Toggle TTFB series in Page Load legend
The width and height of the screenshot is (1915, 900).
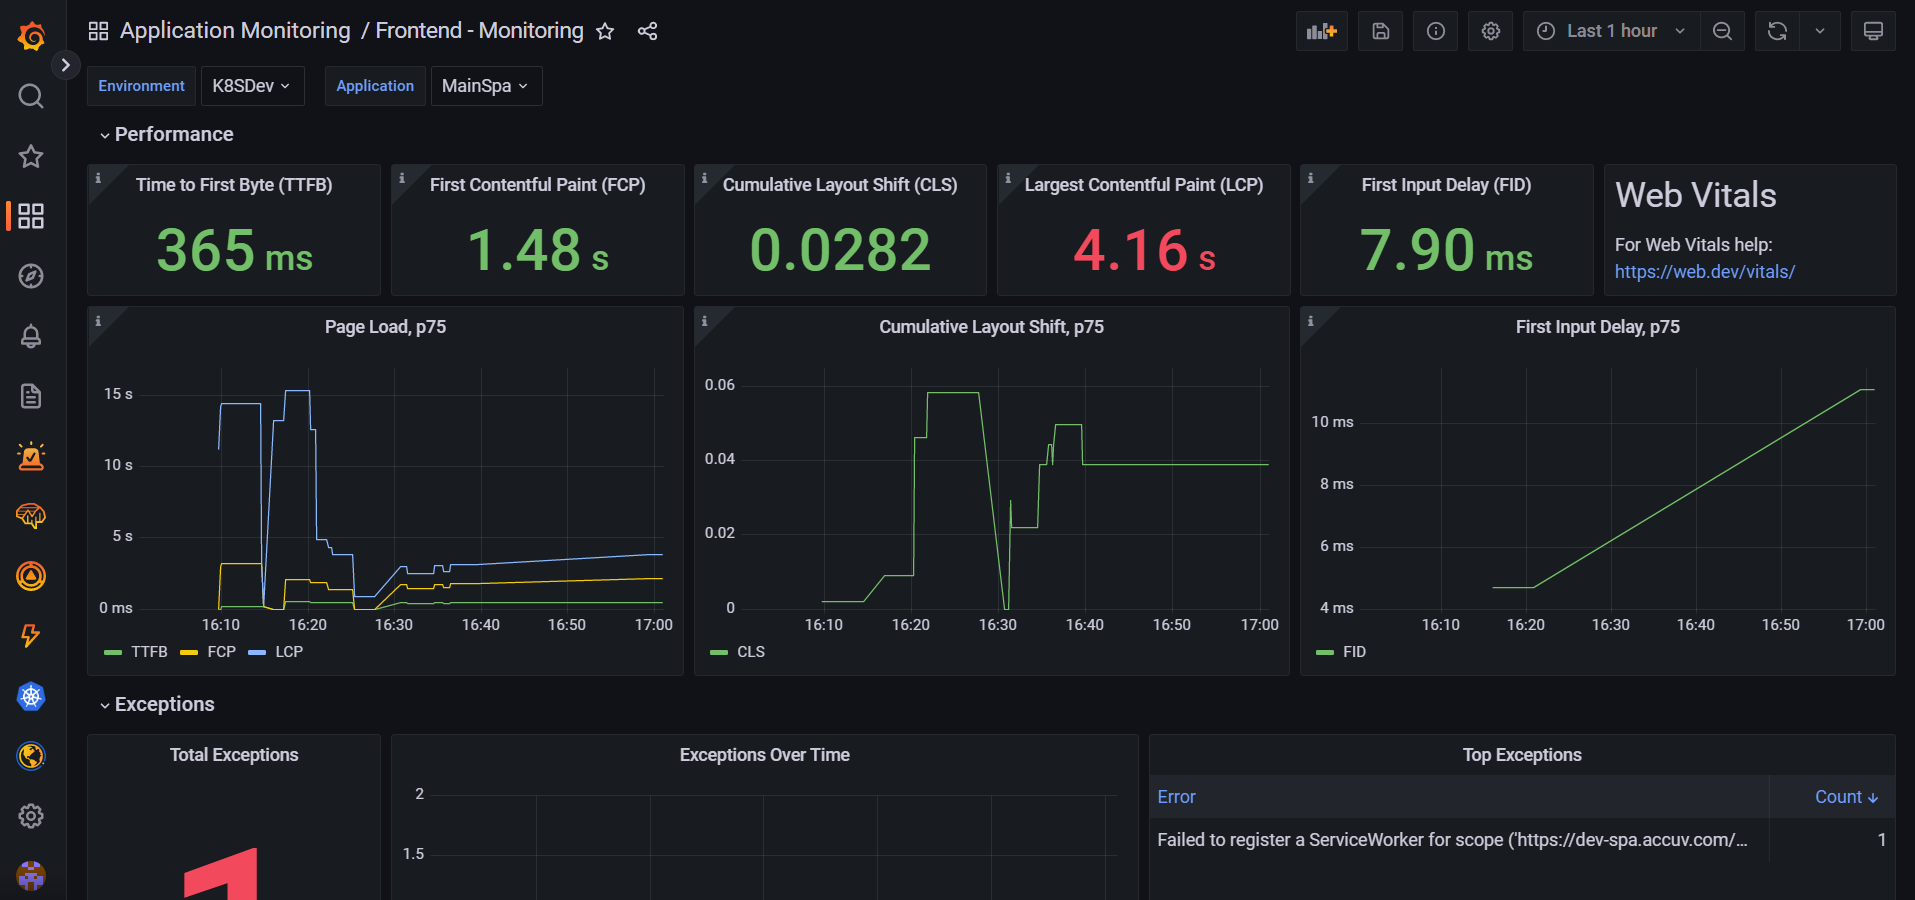point(136,652)
